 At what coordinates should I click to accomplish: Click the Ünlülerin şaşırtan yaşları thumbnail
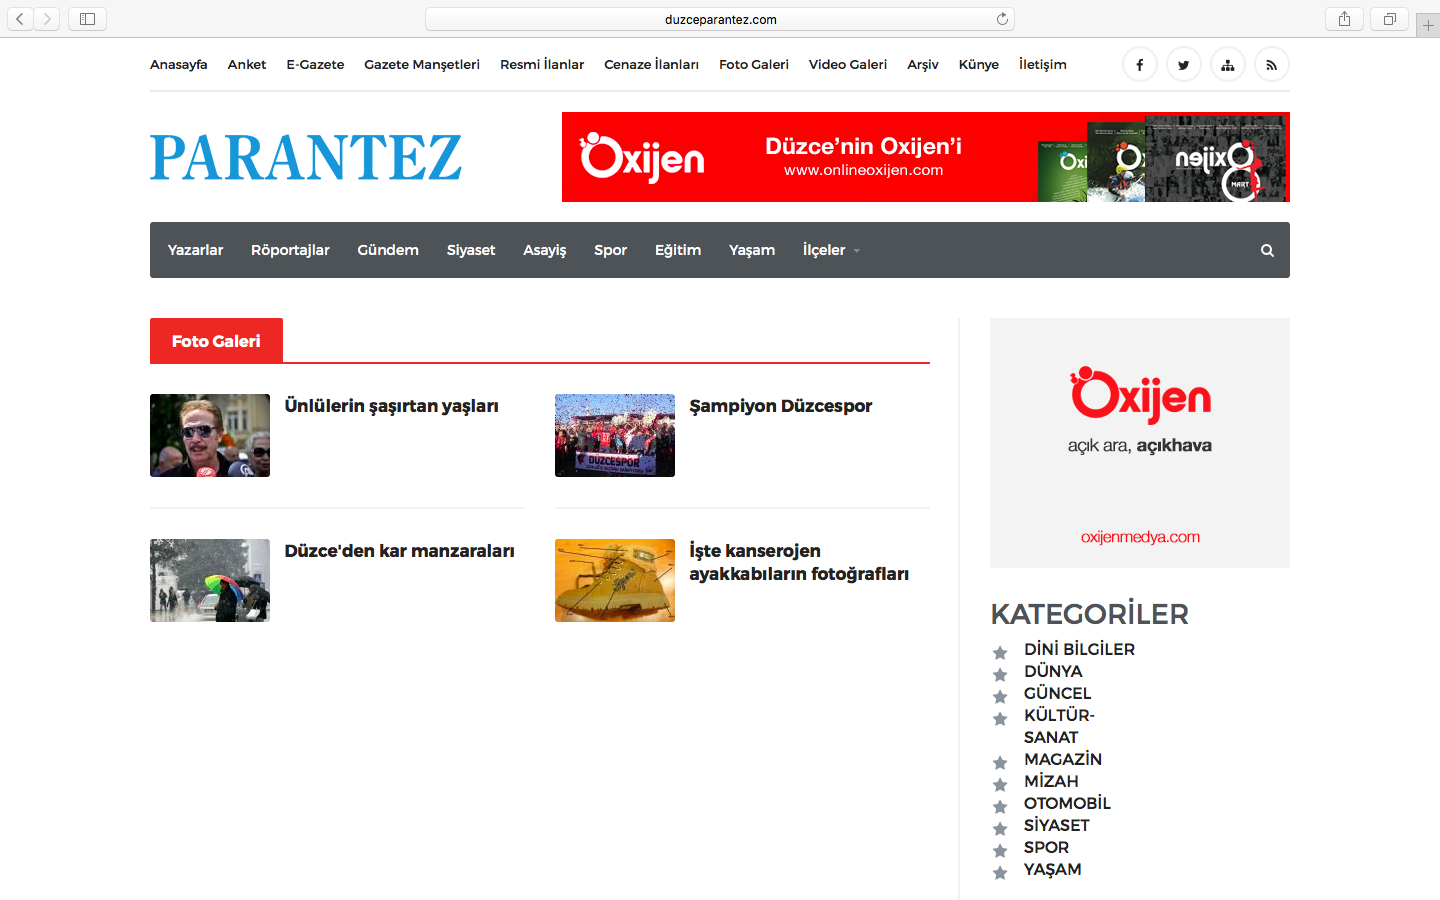[x=210, y=435]
